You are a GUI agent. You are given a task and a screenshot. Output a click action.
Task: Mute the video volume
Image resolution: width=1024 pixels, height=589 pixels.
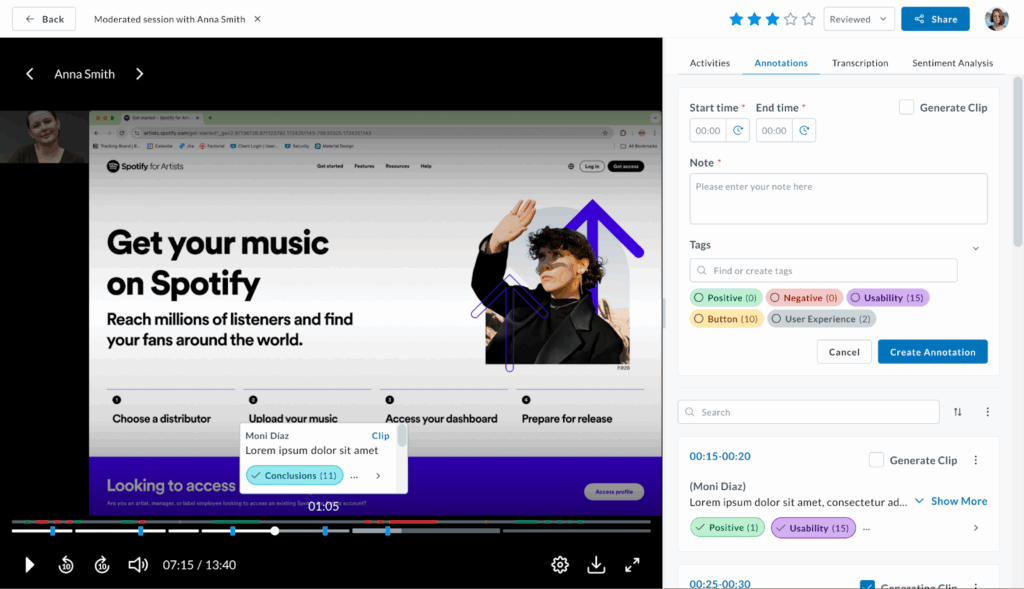tap(138, 564)
